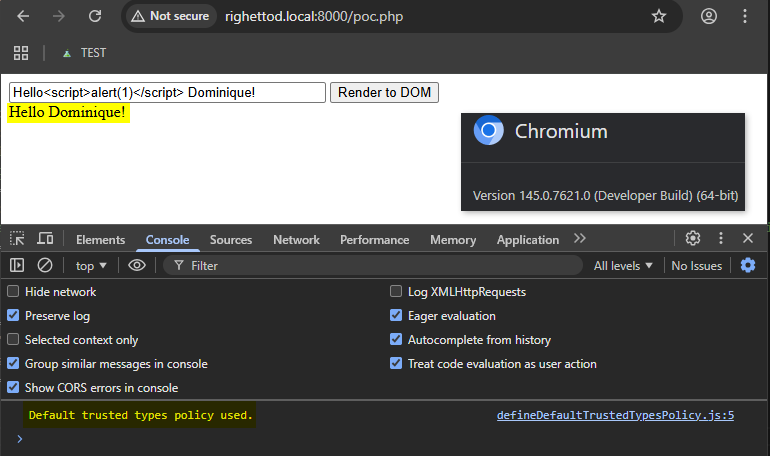
Task: Click the Render to DOM button
Action: [384, 92]
